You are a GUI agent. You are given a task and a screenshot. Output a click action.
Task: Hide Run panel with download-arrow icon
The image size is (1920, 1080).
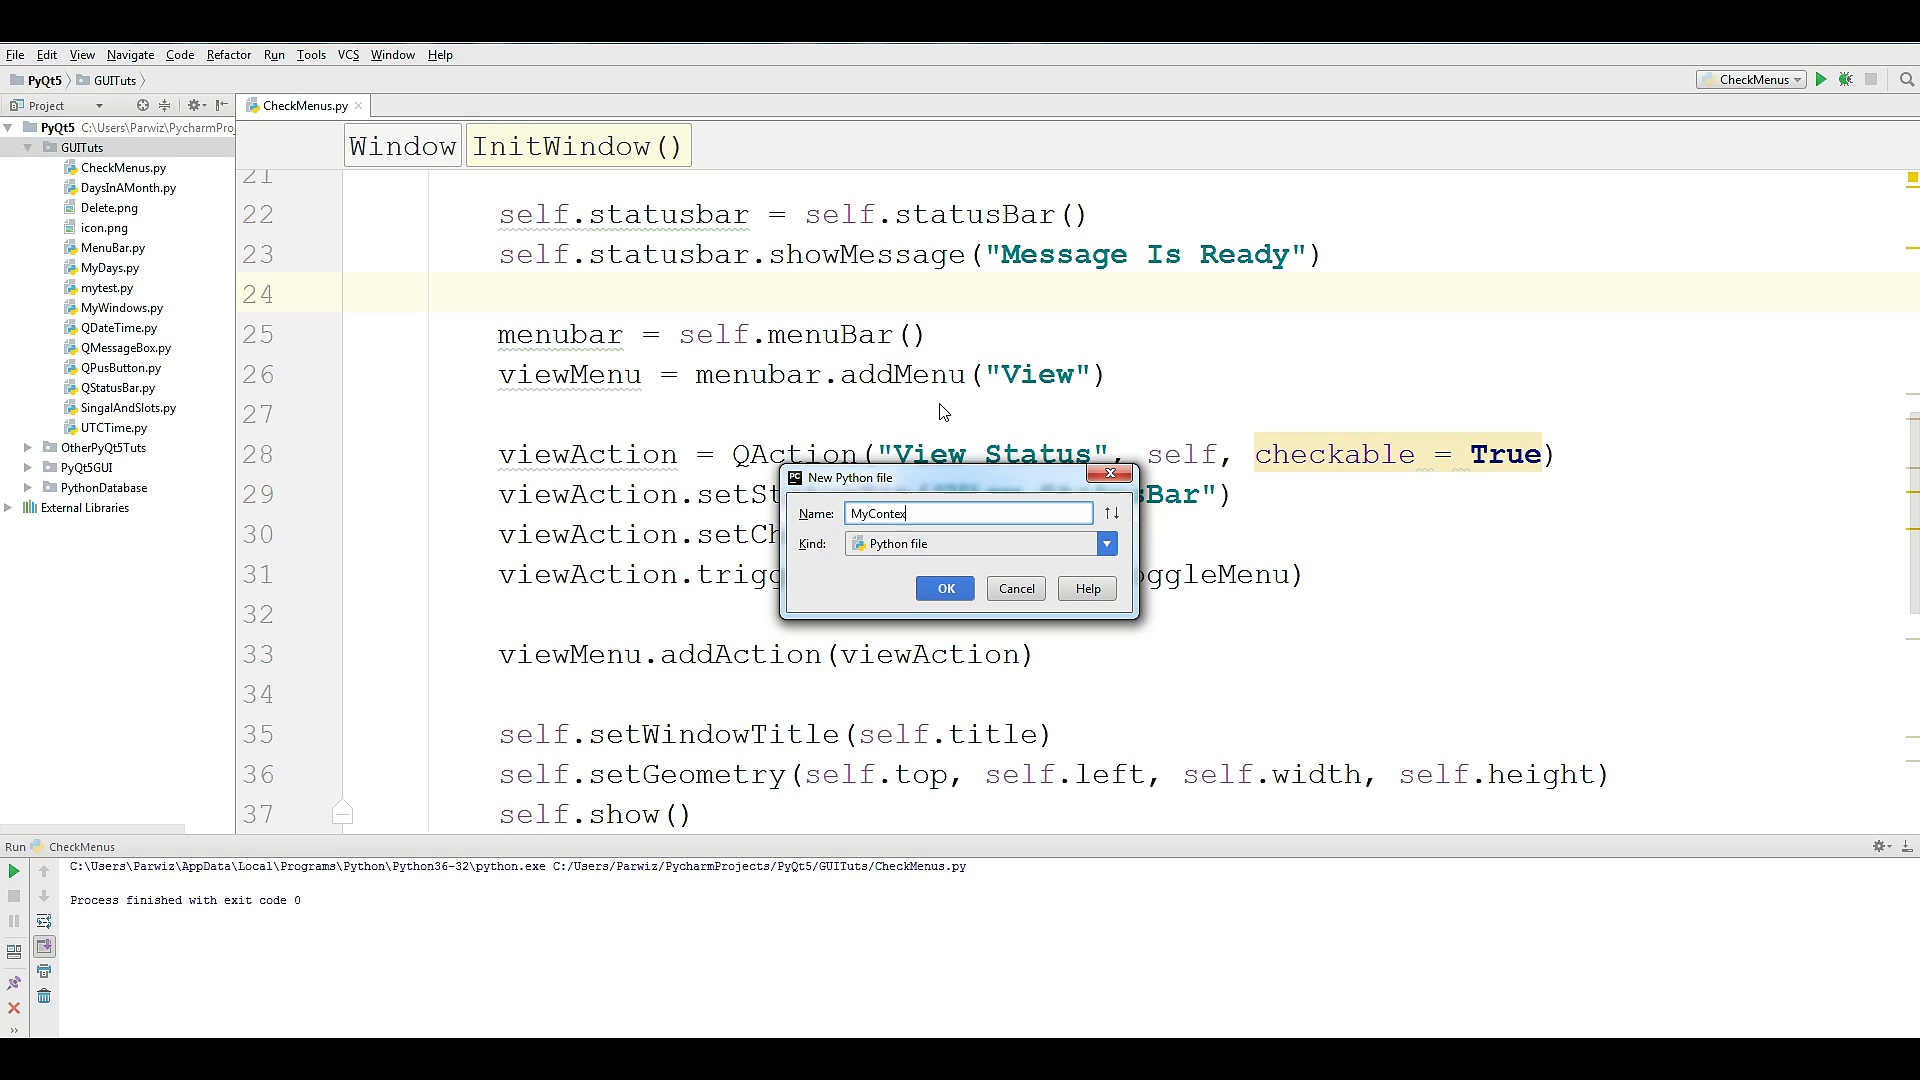pos(1907,847)
